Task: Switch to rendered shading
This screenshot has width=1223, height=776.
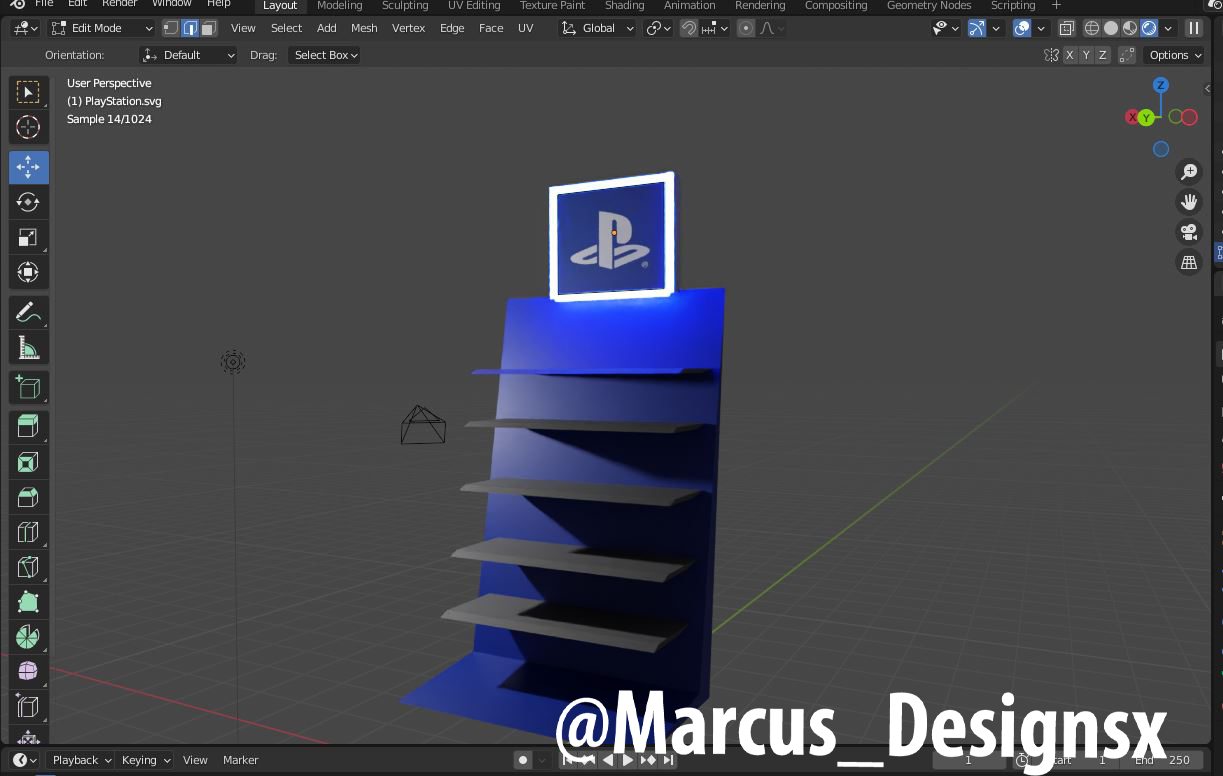Action: pos(1149,28)
